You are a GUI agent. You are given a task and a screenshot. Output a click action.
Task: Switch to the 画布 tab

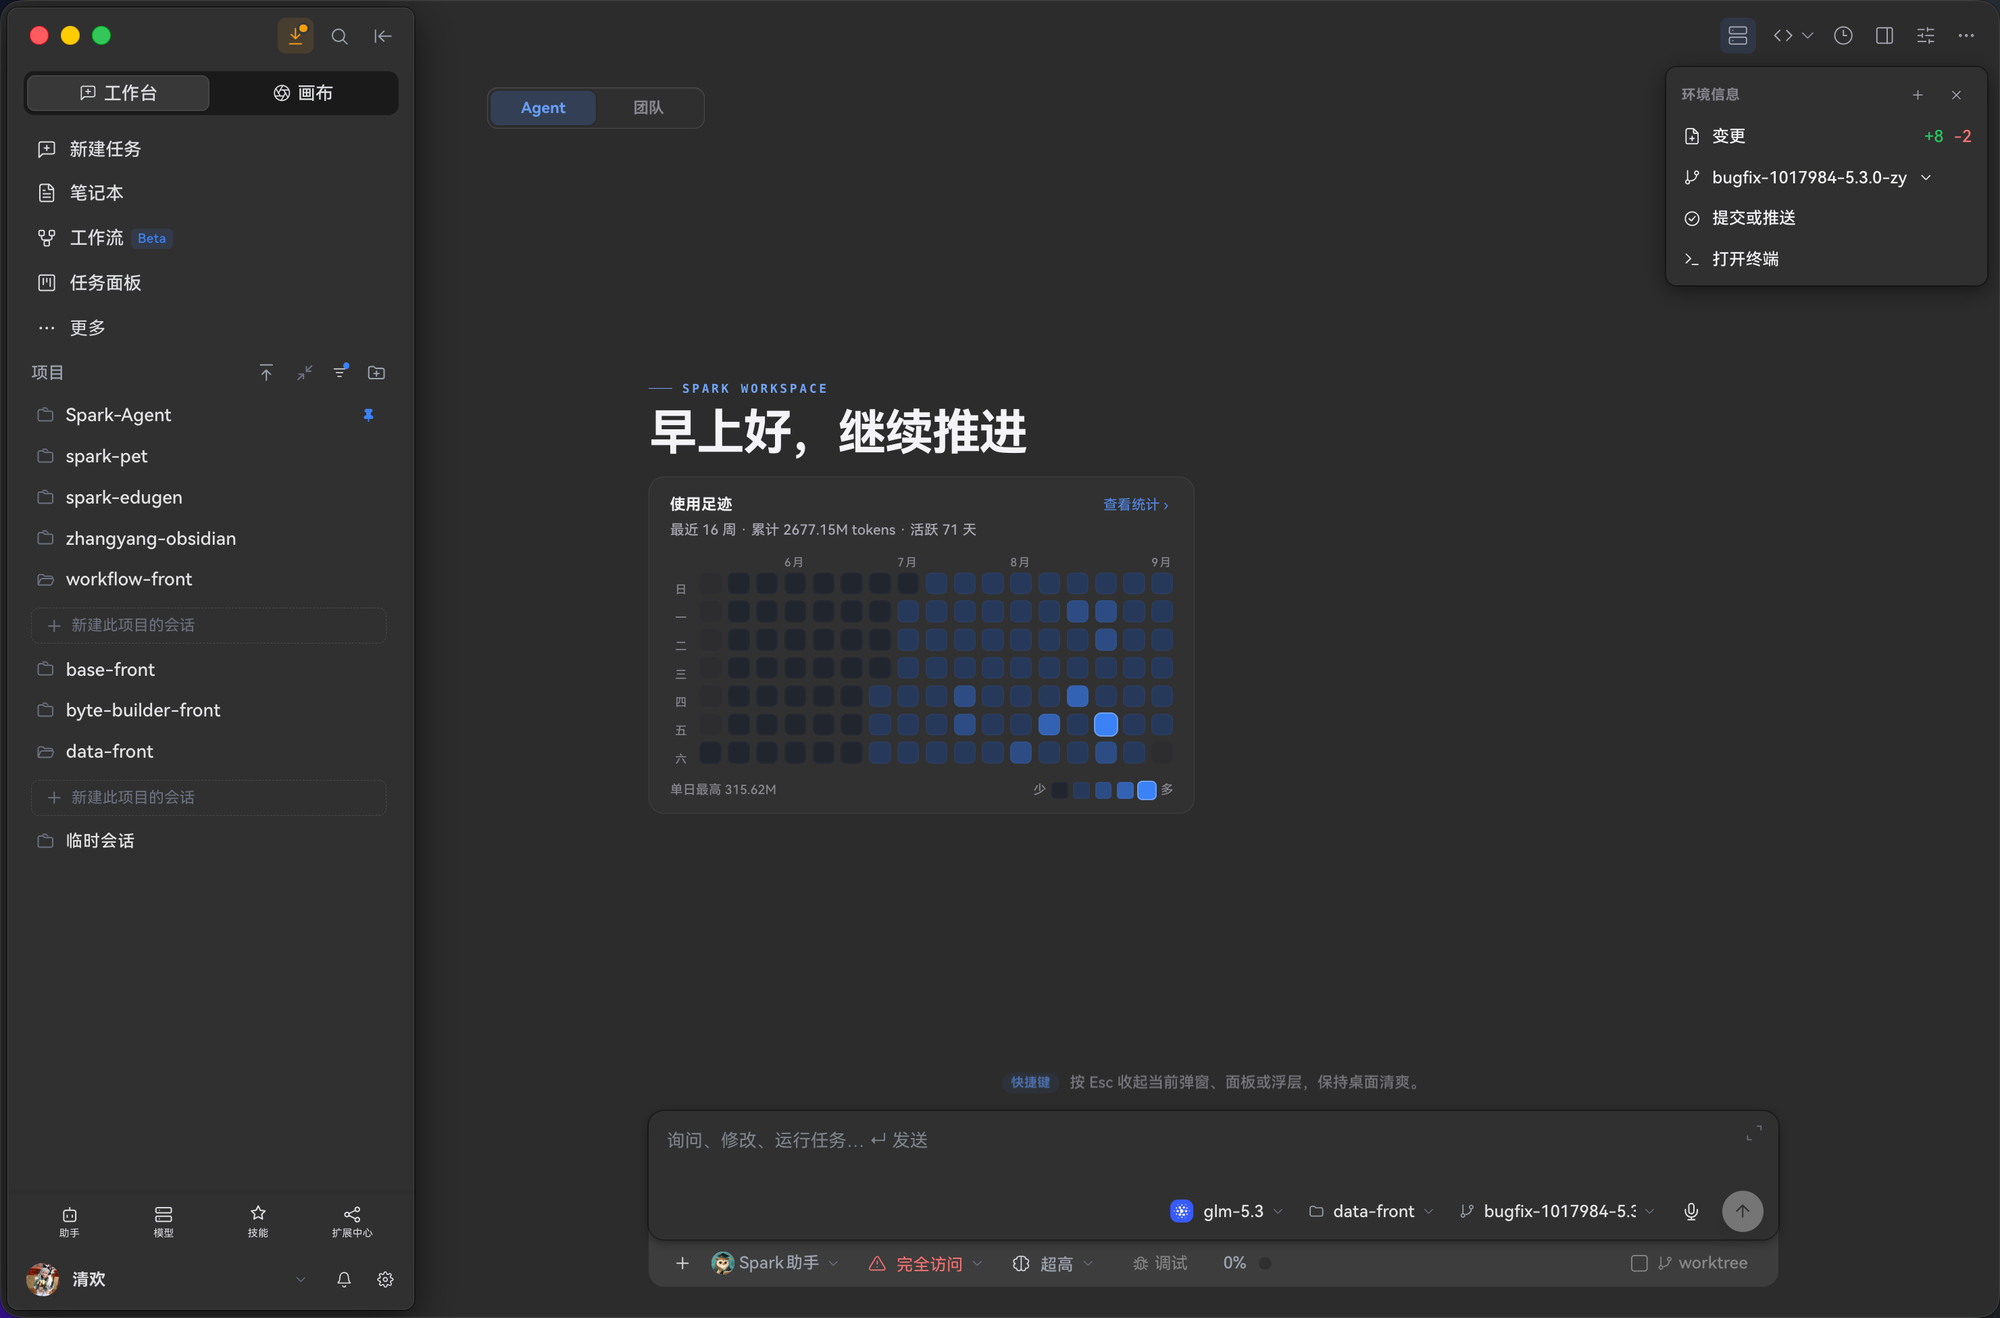pyautogui.click(x=303, y=93)
